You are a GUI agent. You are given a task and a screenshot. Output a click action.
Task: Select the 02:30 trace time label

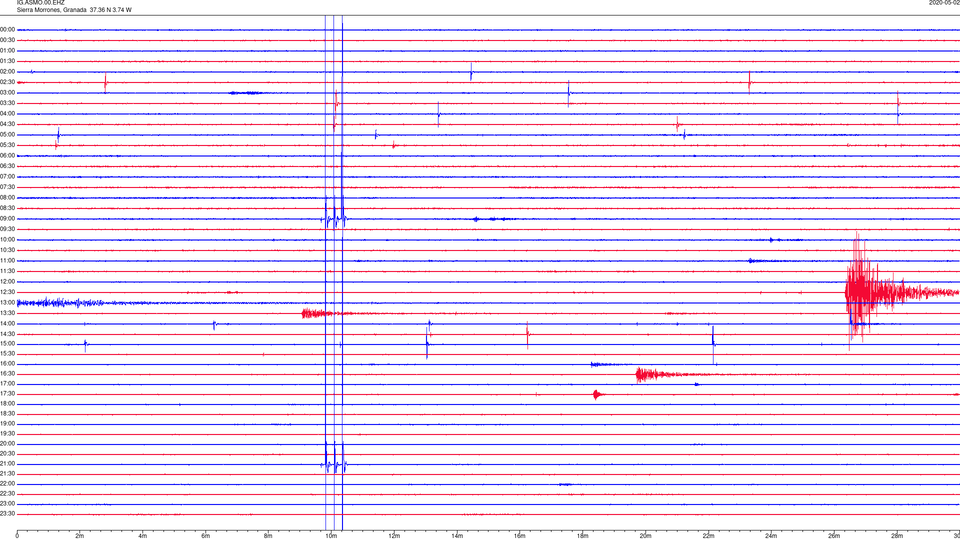tap(7, 82)
